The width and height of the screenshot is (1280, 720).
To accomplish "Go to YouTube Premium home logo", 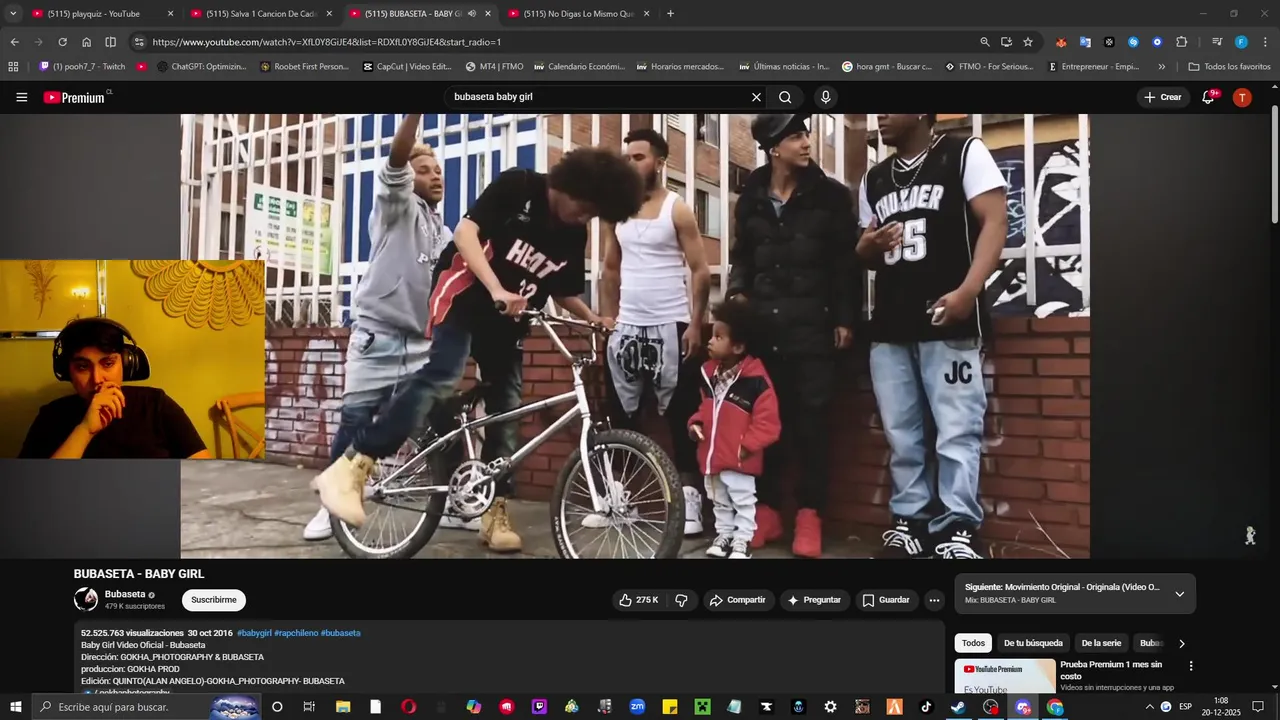I will [74, 97].
